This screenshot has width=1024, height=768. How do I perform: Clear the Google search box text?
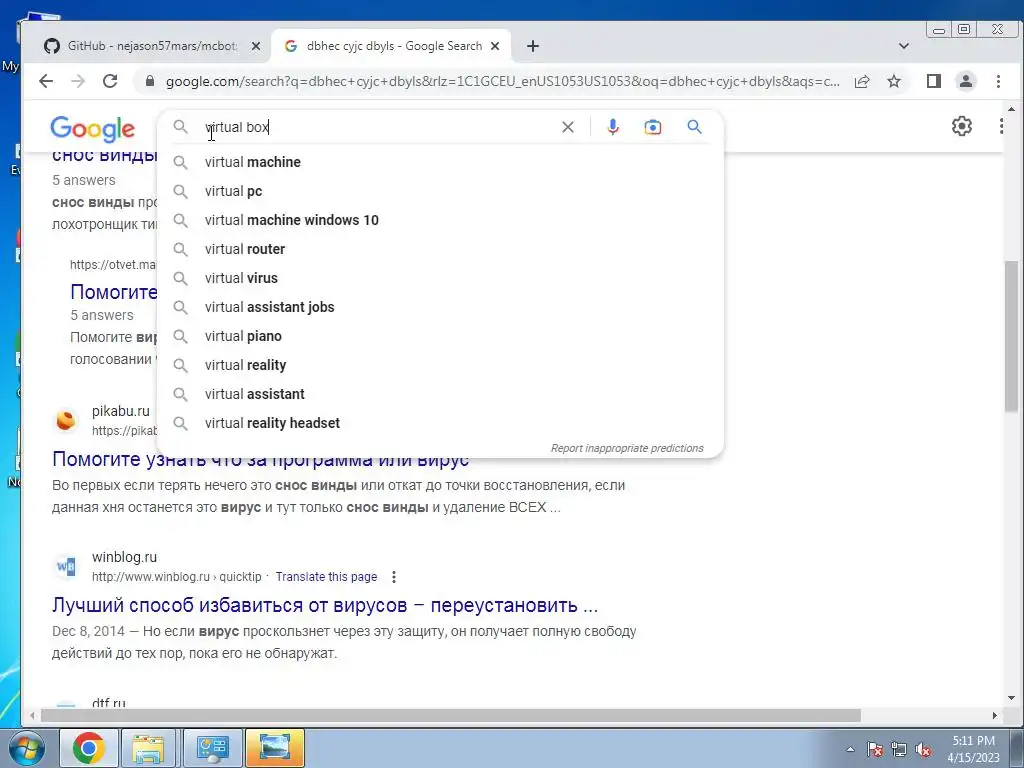(x=568, y=127)
